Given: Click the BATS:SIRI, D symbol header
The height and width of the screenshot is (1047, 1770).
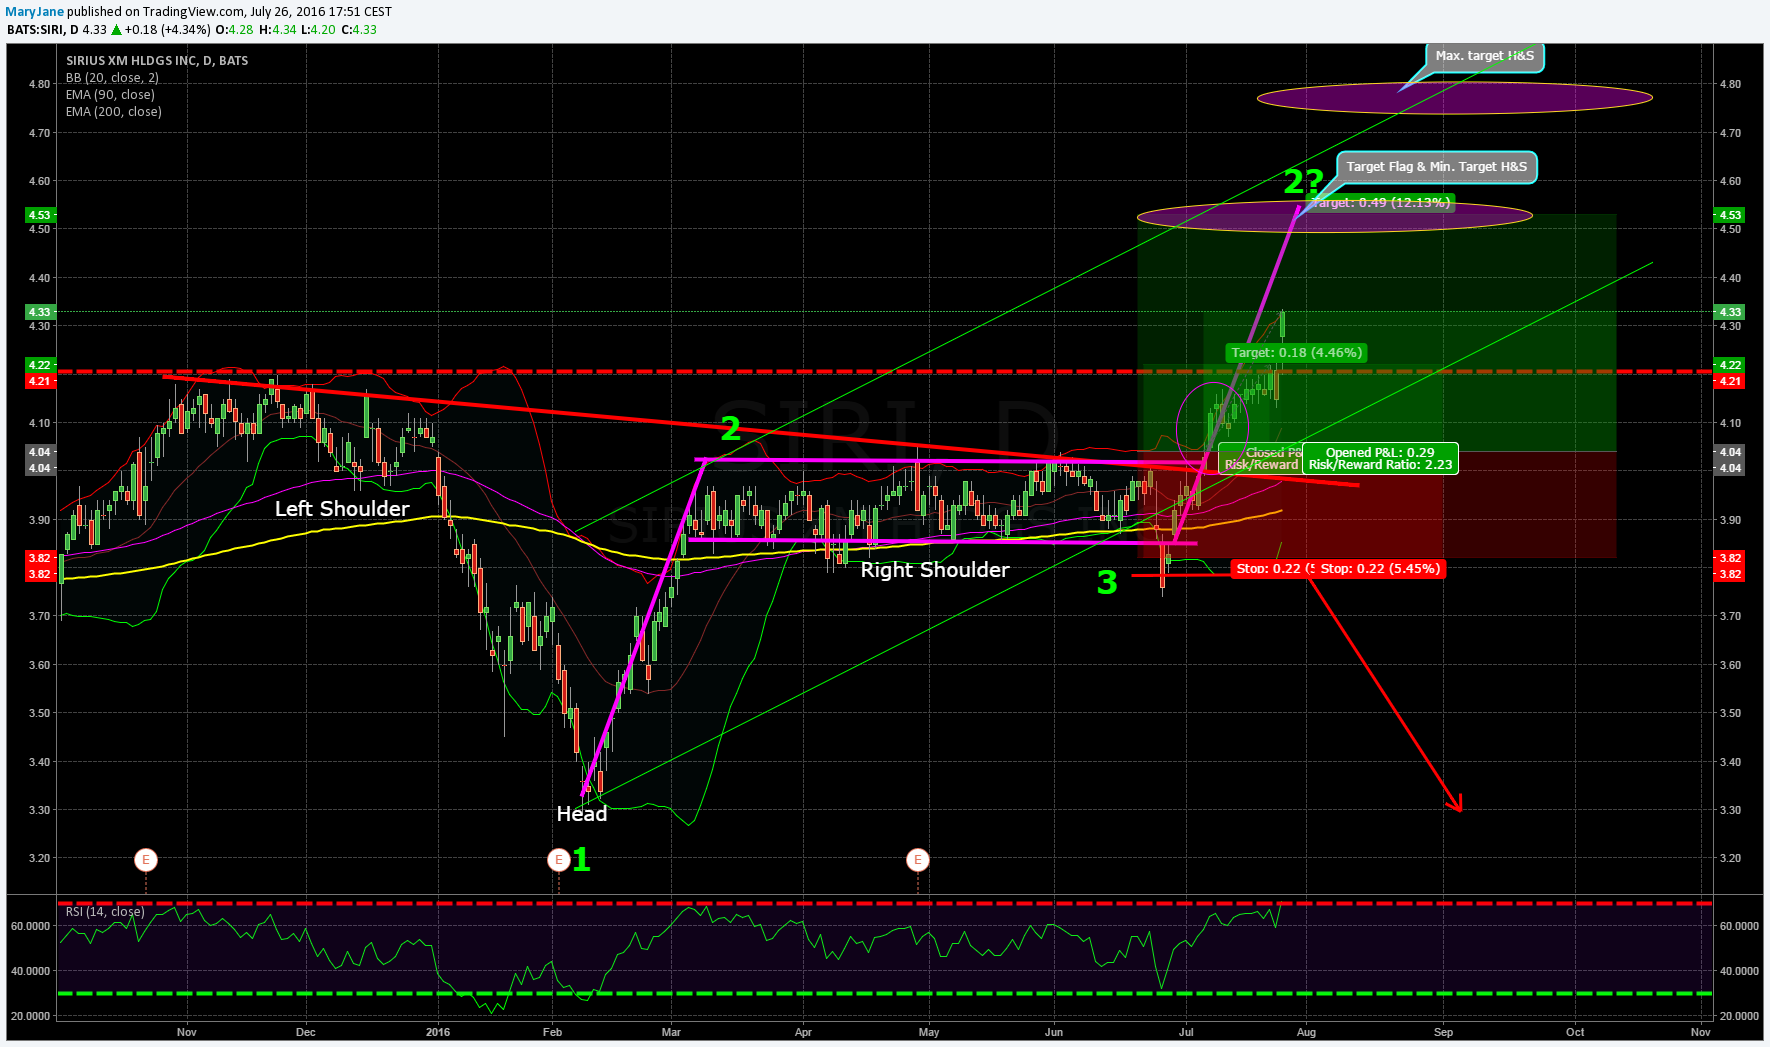Looking at the screenshot, I should pyautogui.click(x=43, y=30).
